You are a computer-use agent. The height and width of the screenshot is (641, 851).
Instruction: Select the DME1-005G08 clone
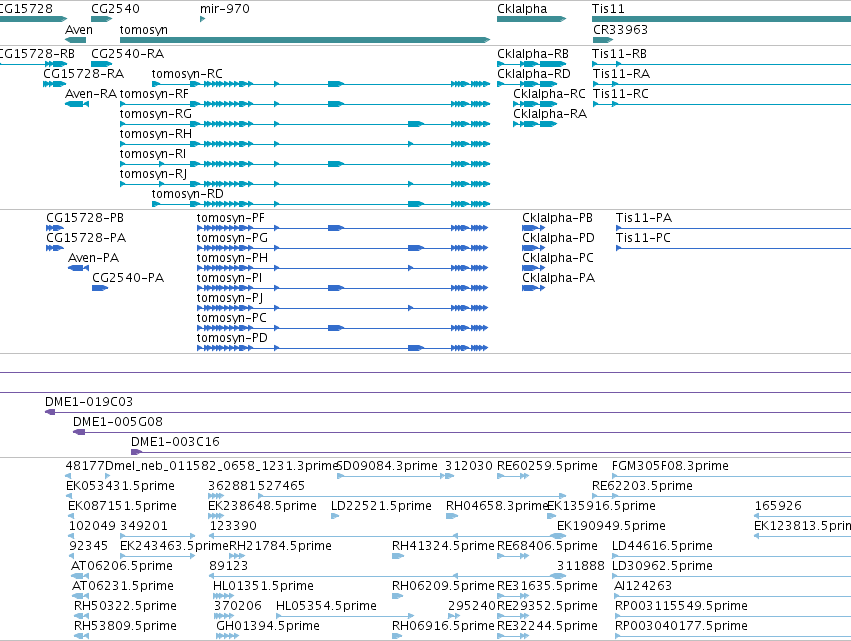coord(462,432)
